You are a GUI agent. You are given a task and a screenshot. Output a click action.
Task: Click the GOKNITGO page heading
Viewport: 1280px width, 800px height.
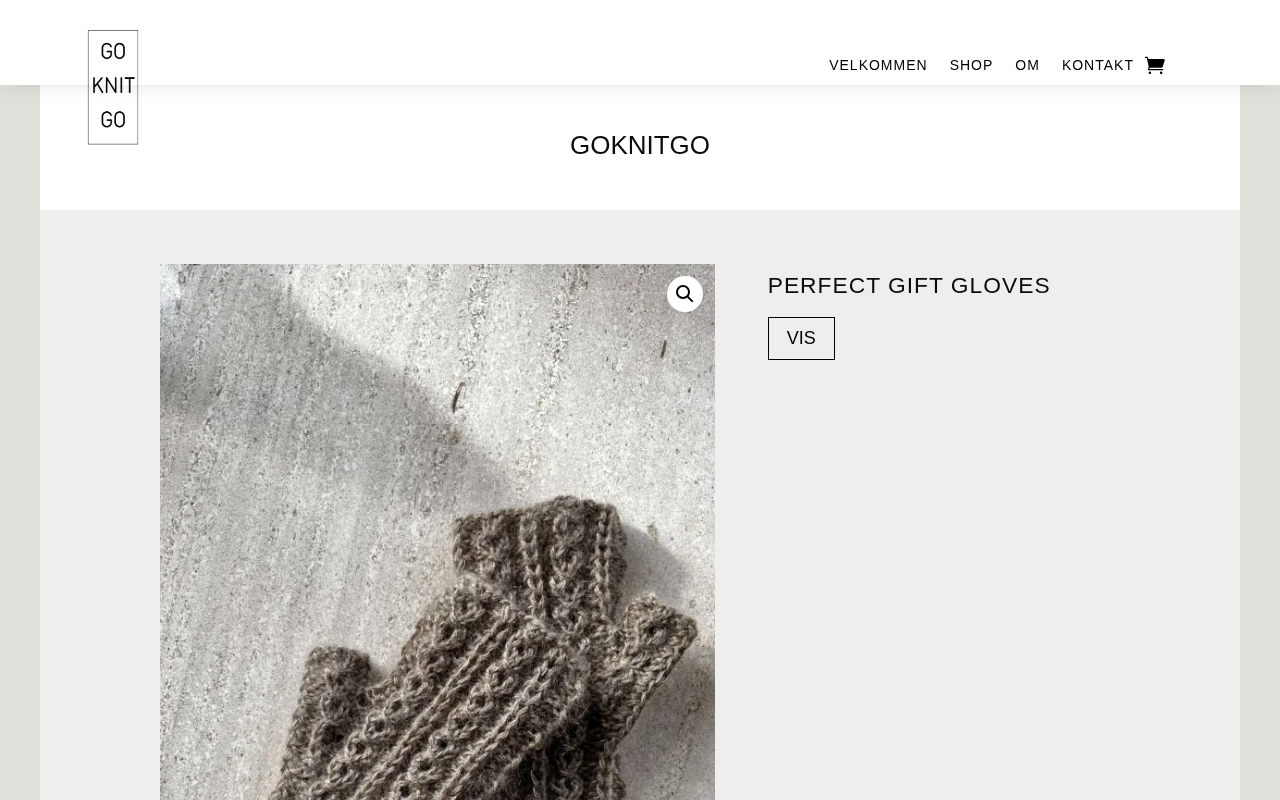640,145
